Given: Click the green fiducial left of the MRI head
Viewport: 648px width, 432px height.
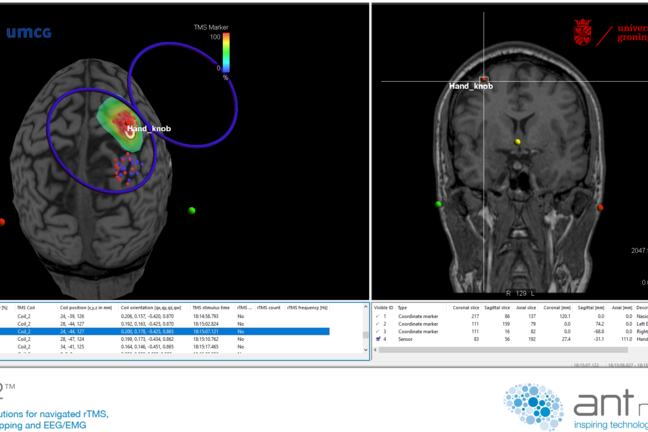Looking at the screenshot, I should 439,204.
